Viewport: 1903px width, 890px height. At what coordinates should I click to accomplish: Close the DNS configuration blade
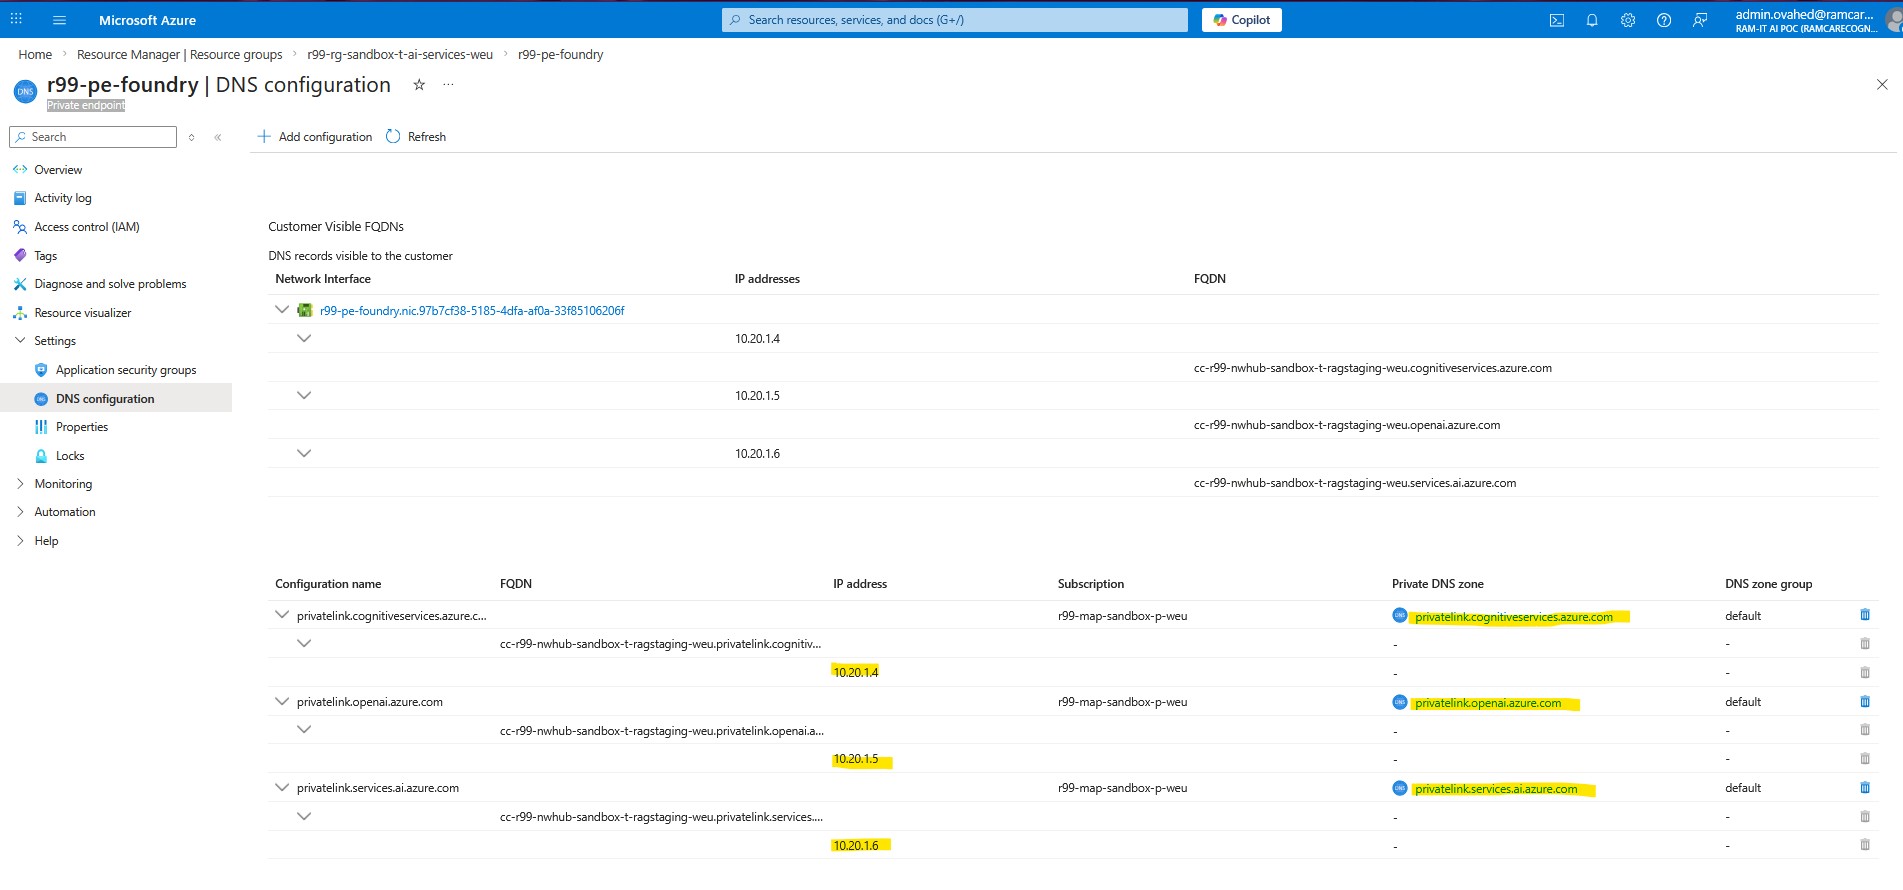tap(1882, 85)
